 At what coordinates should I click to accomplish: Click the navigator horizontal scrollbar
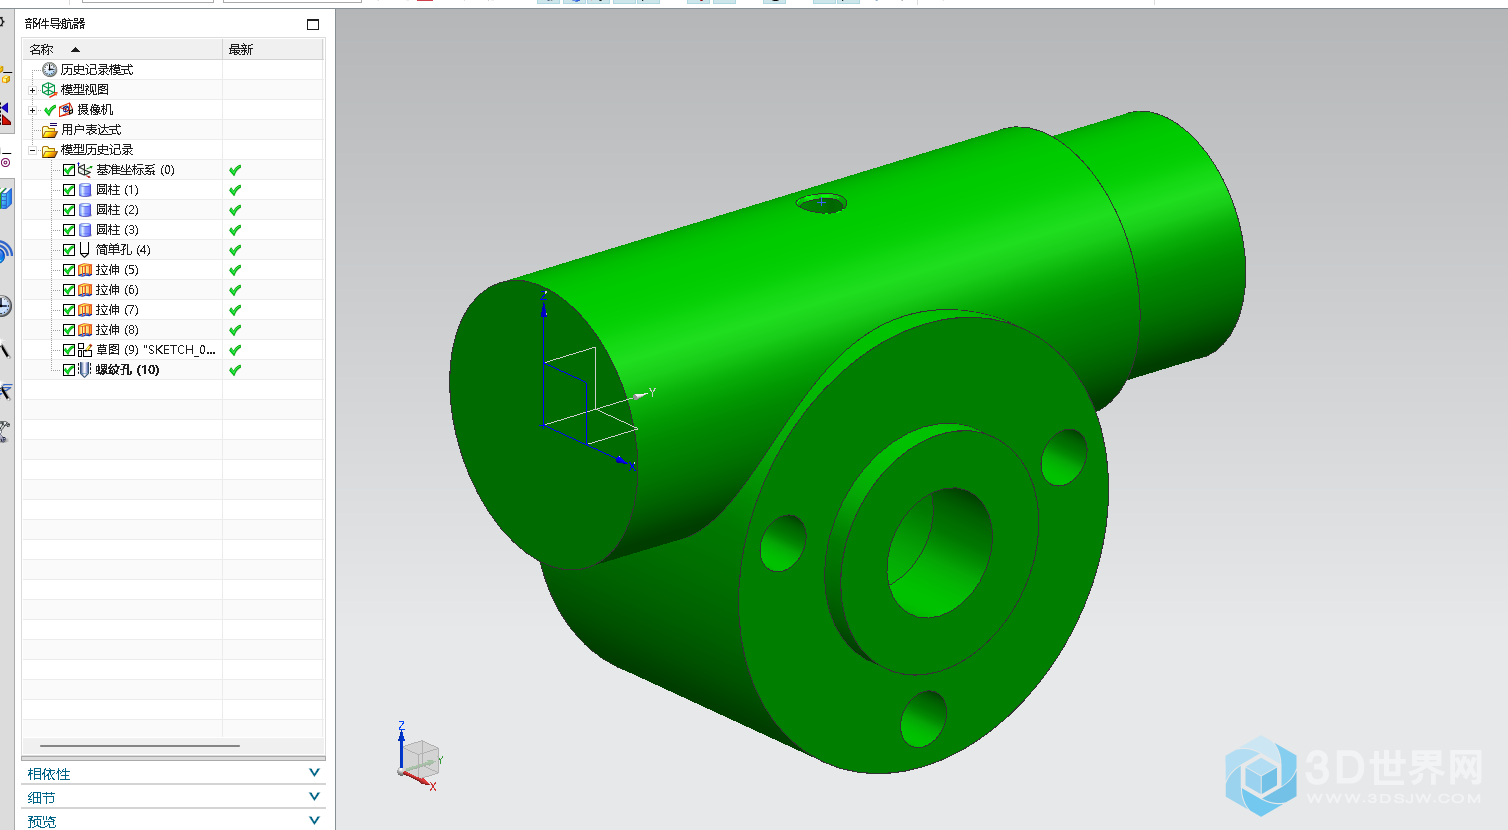pos(140,746)
